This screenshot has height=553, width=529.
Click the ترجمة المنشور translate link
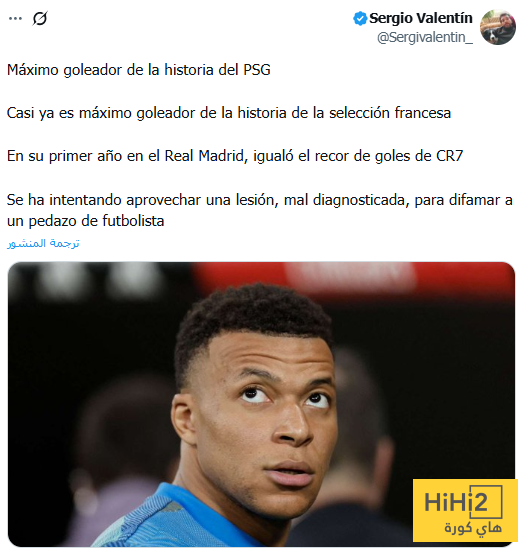coord(43,243)
